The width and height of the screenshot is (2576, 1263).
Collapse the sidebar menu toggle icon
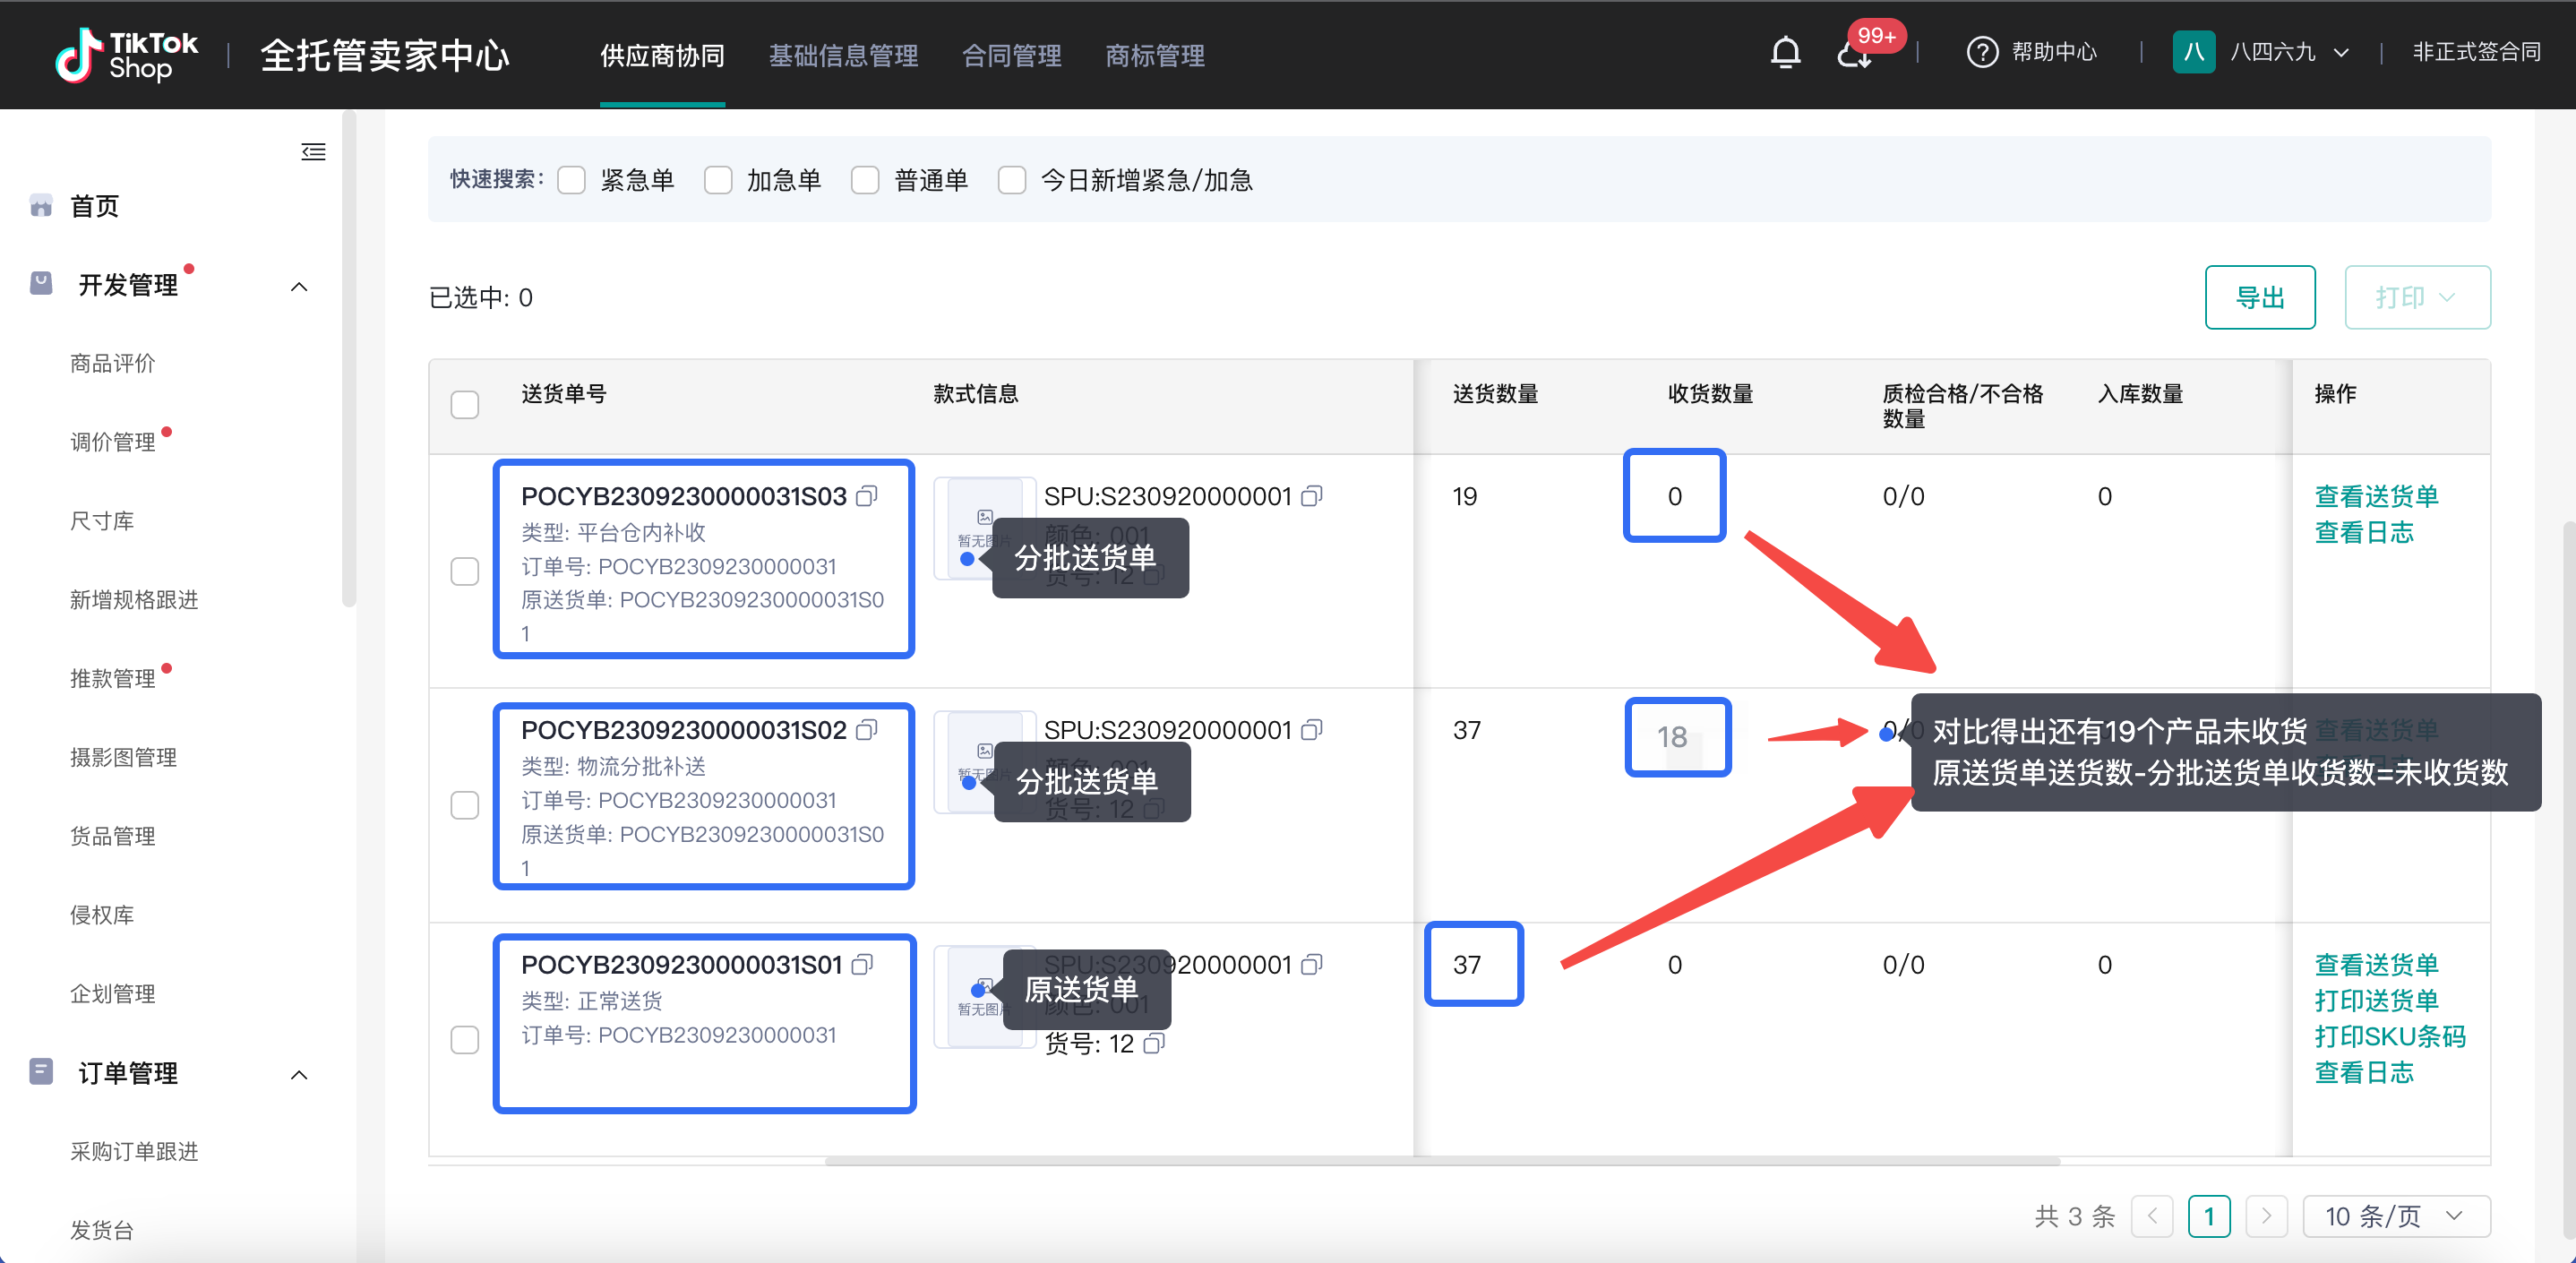(313, 152)
